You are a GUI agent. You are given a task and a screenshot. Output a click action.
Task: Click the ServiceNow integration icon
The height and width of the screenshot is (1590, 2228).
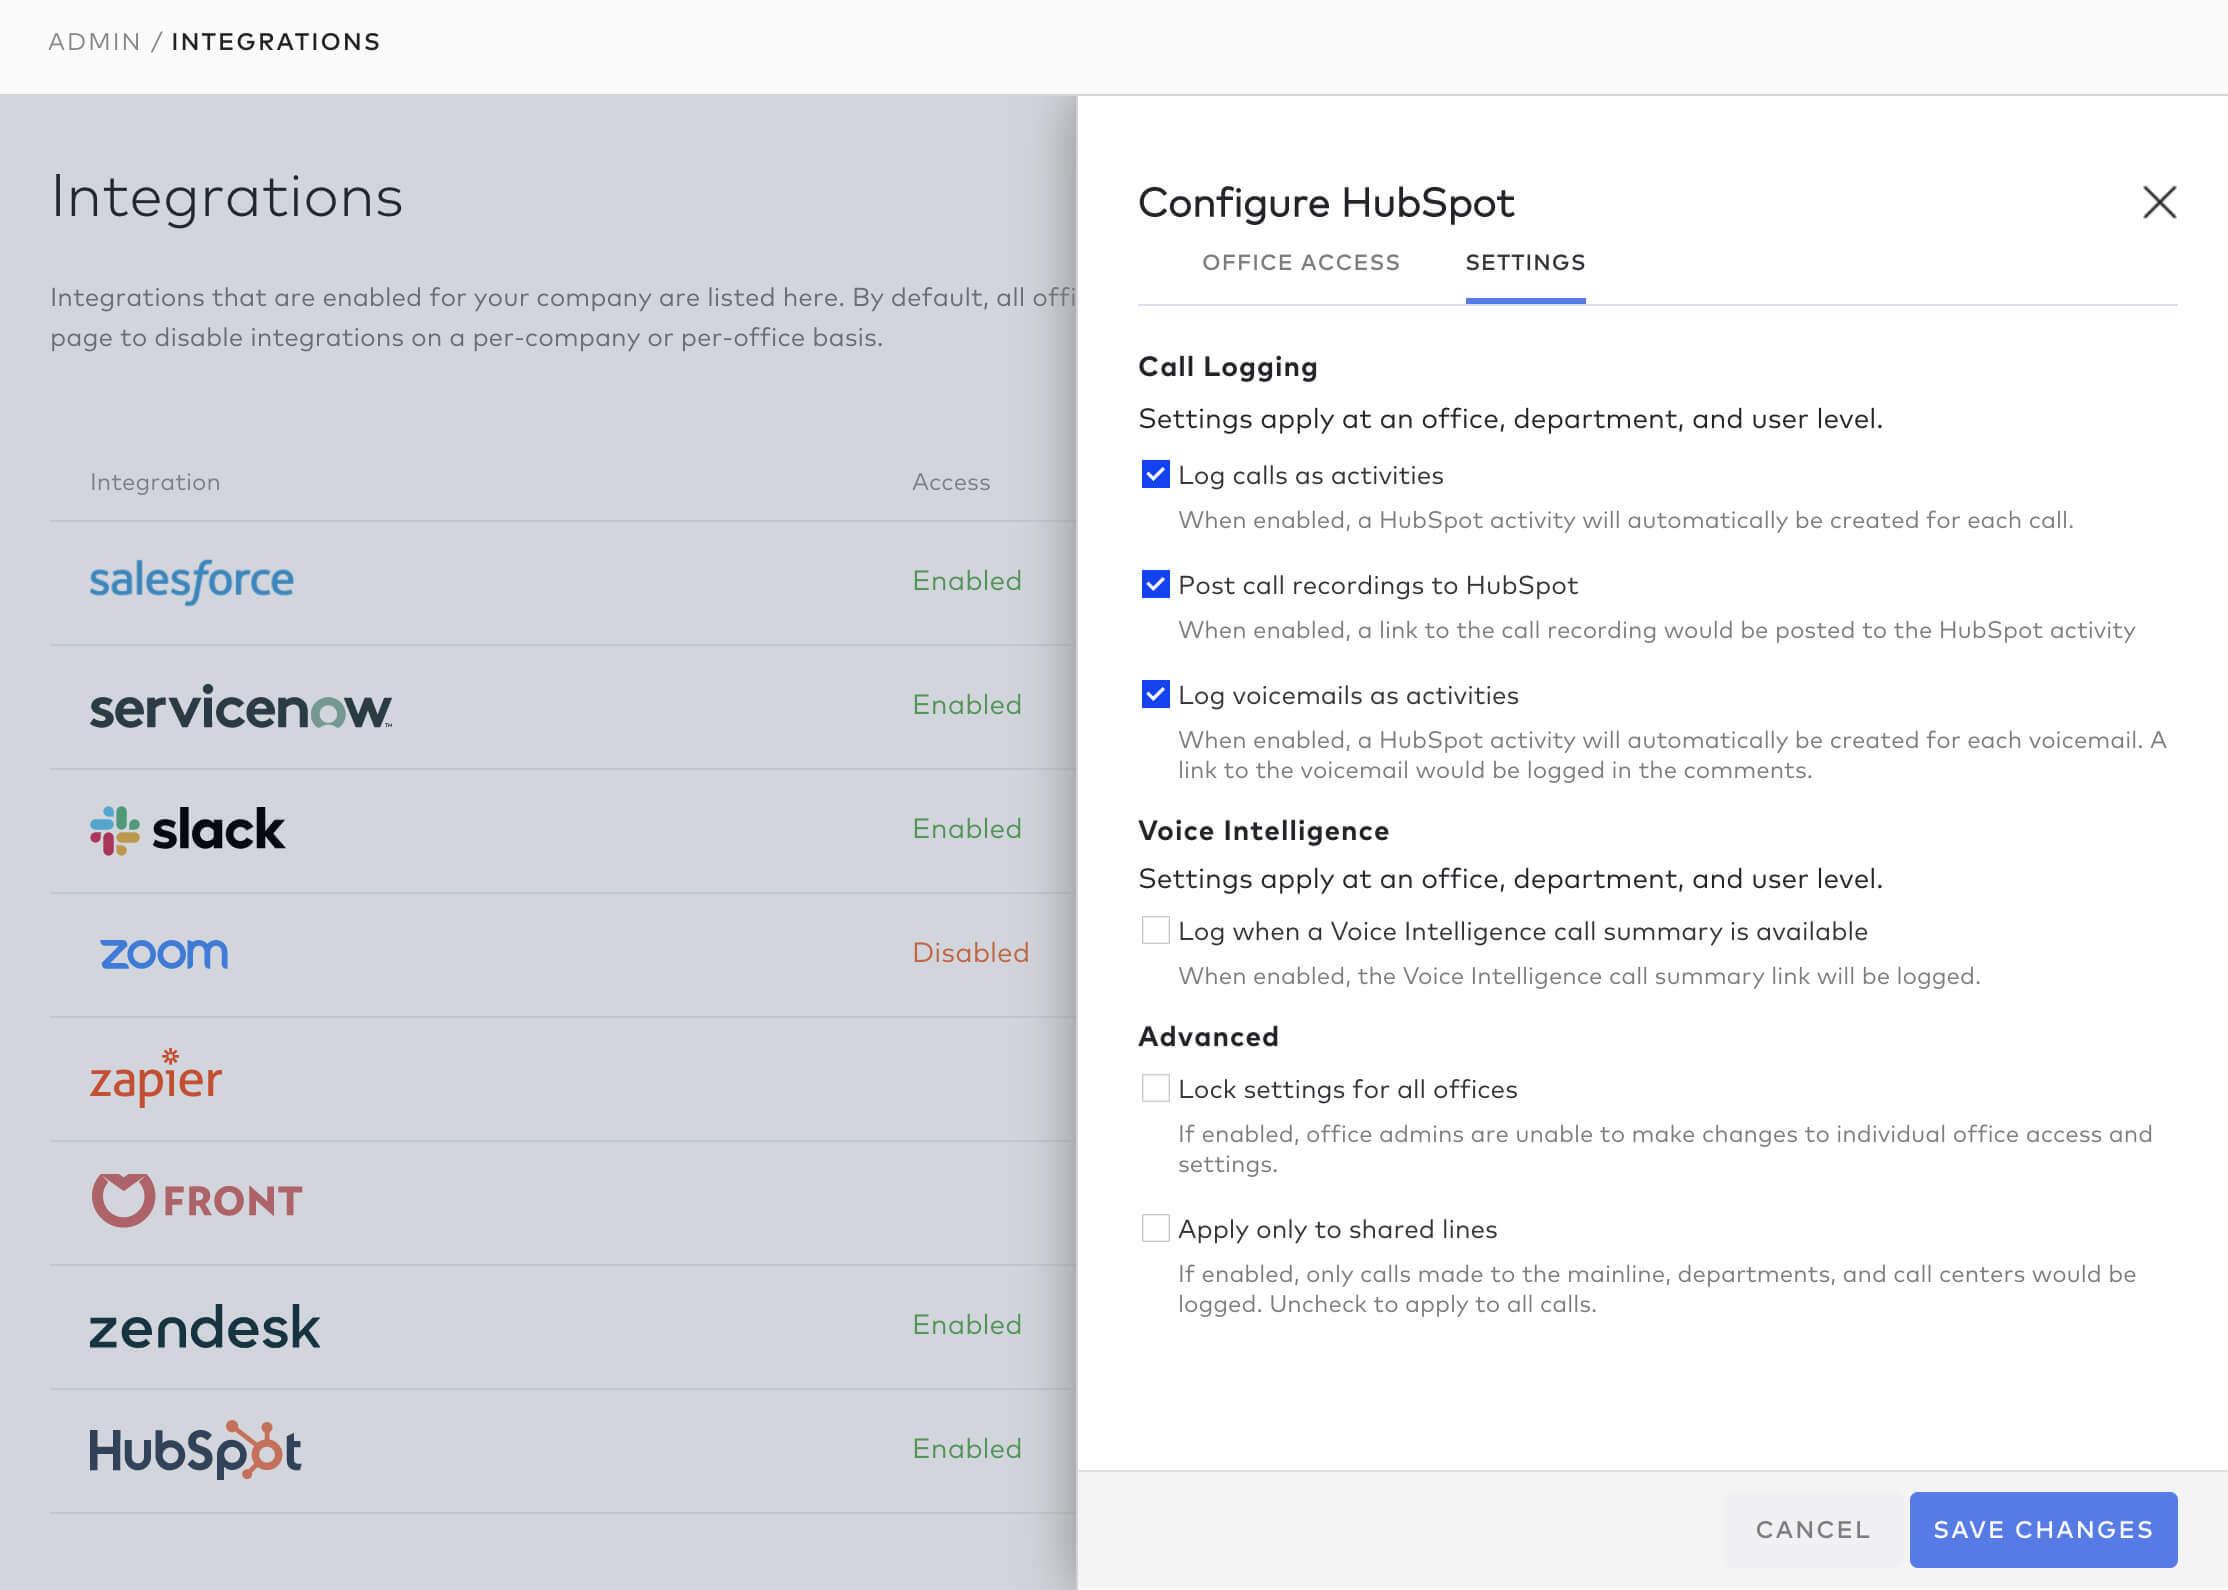(x=241, y=706)
